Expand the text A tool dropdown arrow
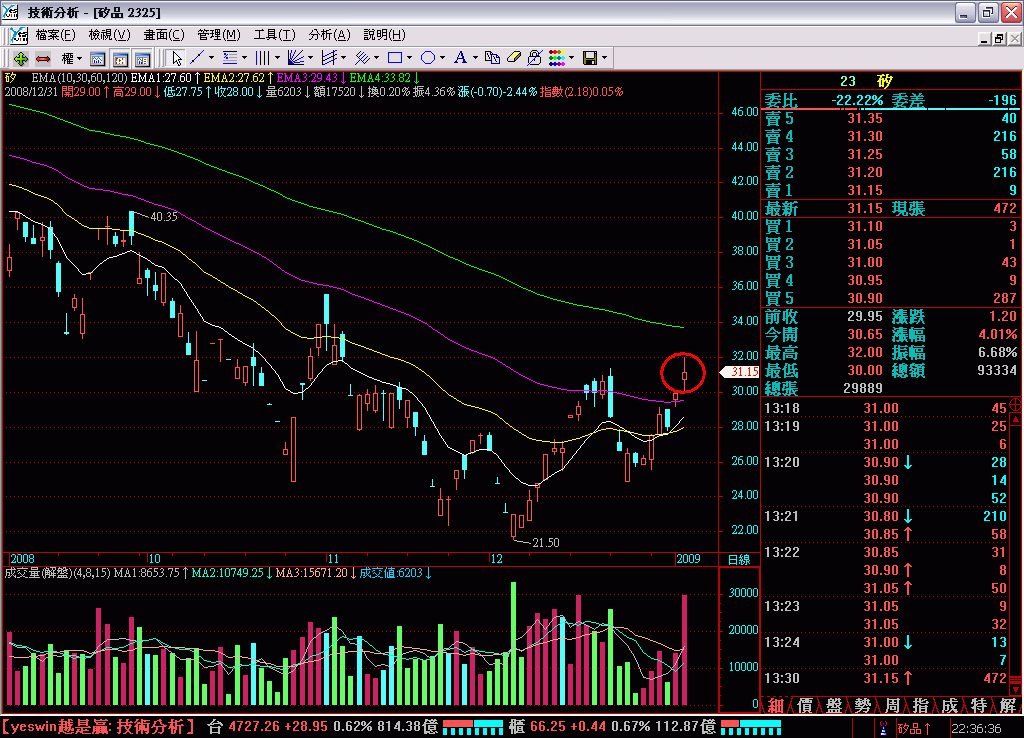Screen dimensions: 1024x738 click(475, 59)
